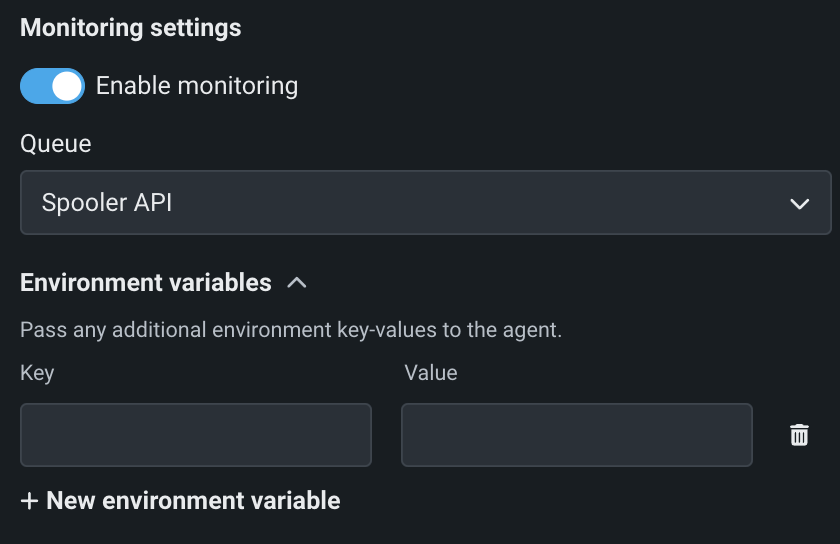Click the Enable monitoring label text
840x544 pixels.
click(197, 86)
